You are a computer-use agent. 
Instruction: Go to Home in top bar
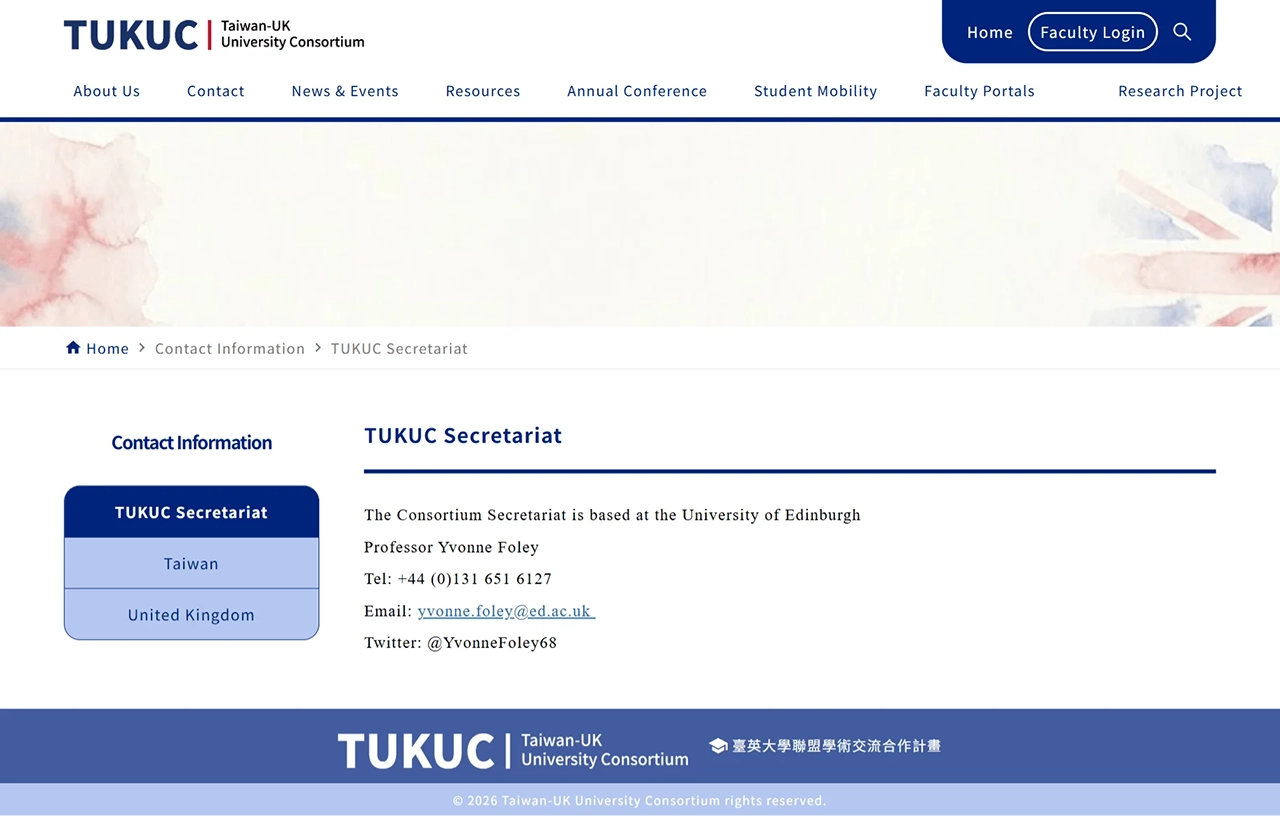[990, 32]
